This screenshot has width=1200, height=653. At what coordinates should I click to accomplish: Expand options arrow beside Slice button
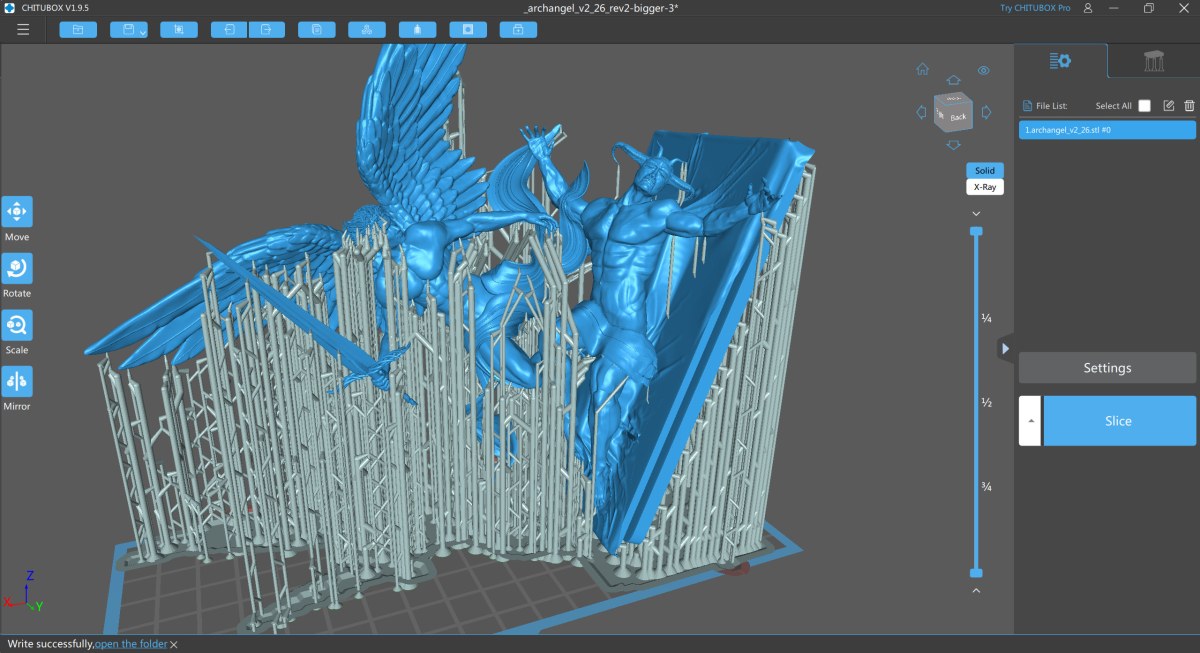(x=1029, y=421)
